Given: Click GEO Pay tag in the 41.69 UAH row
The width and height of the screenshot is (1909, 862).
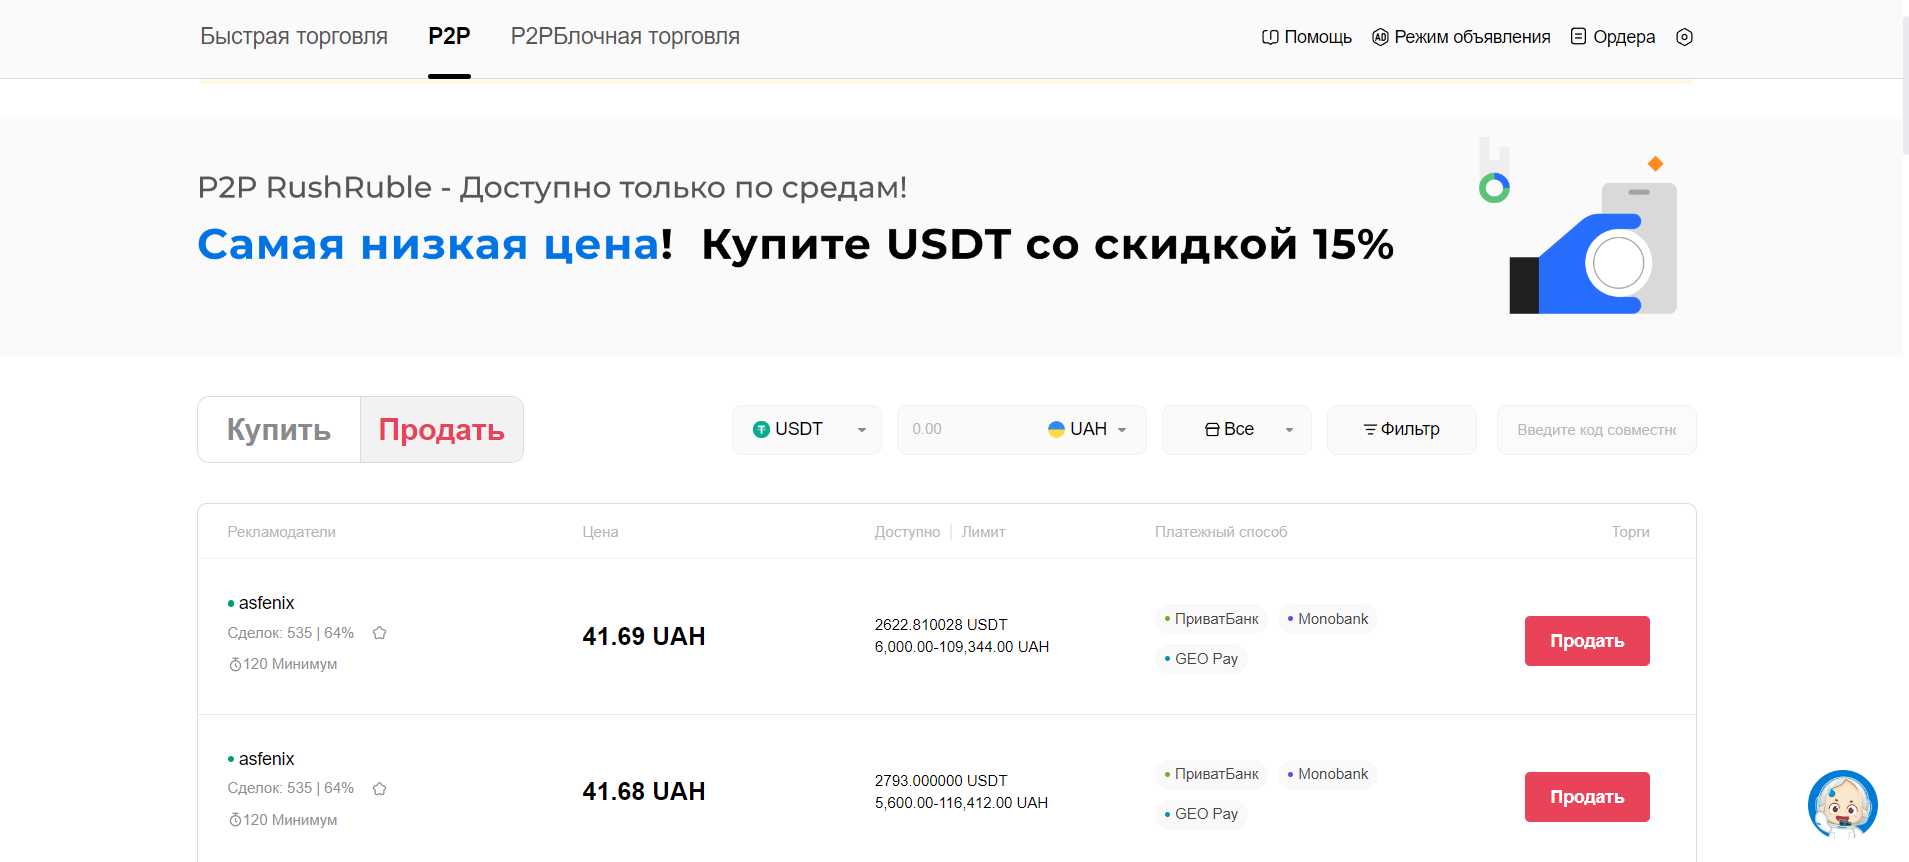Looking at the screenshot, I should pyautogui.click(x=1201, y=659).
